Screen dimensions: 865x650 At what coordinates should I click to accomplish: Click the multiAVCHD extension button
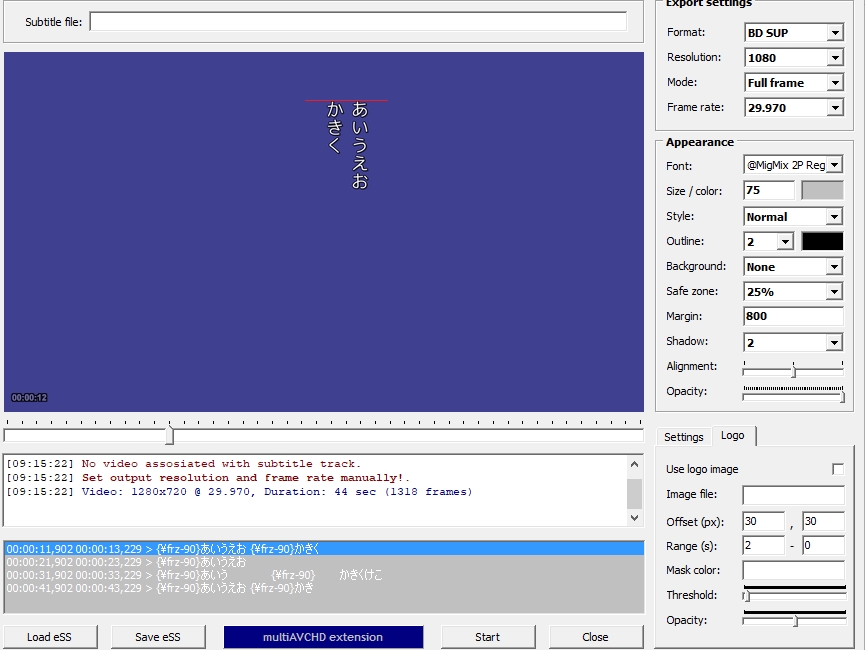(x=323, y=637)
